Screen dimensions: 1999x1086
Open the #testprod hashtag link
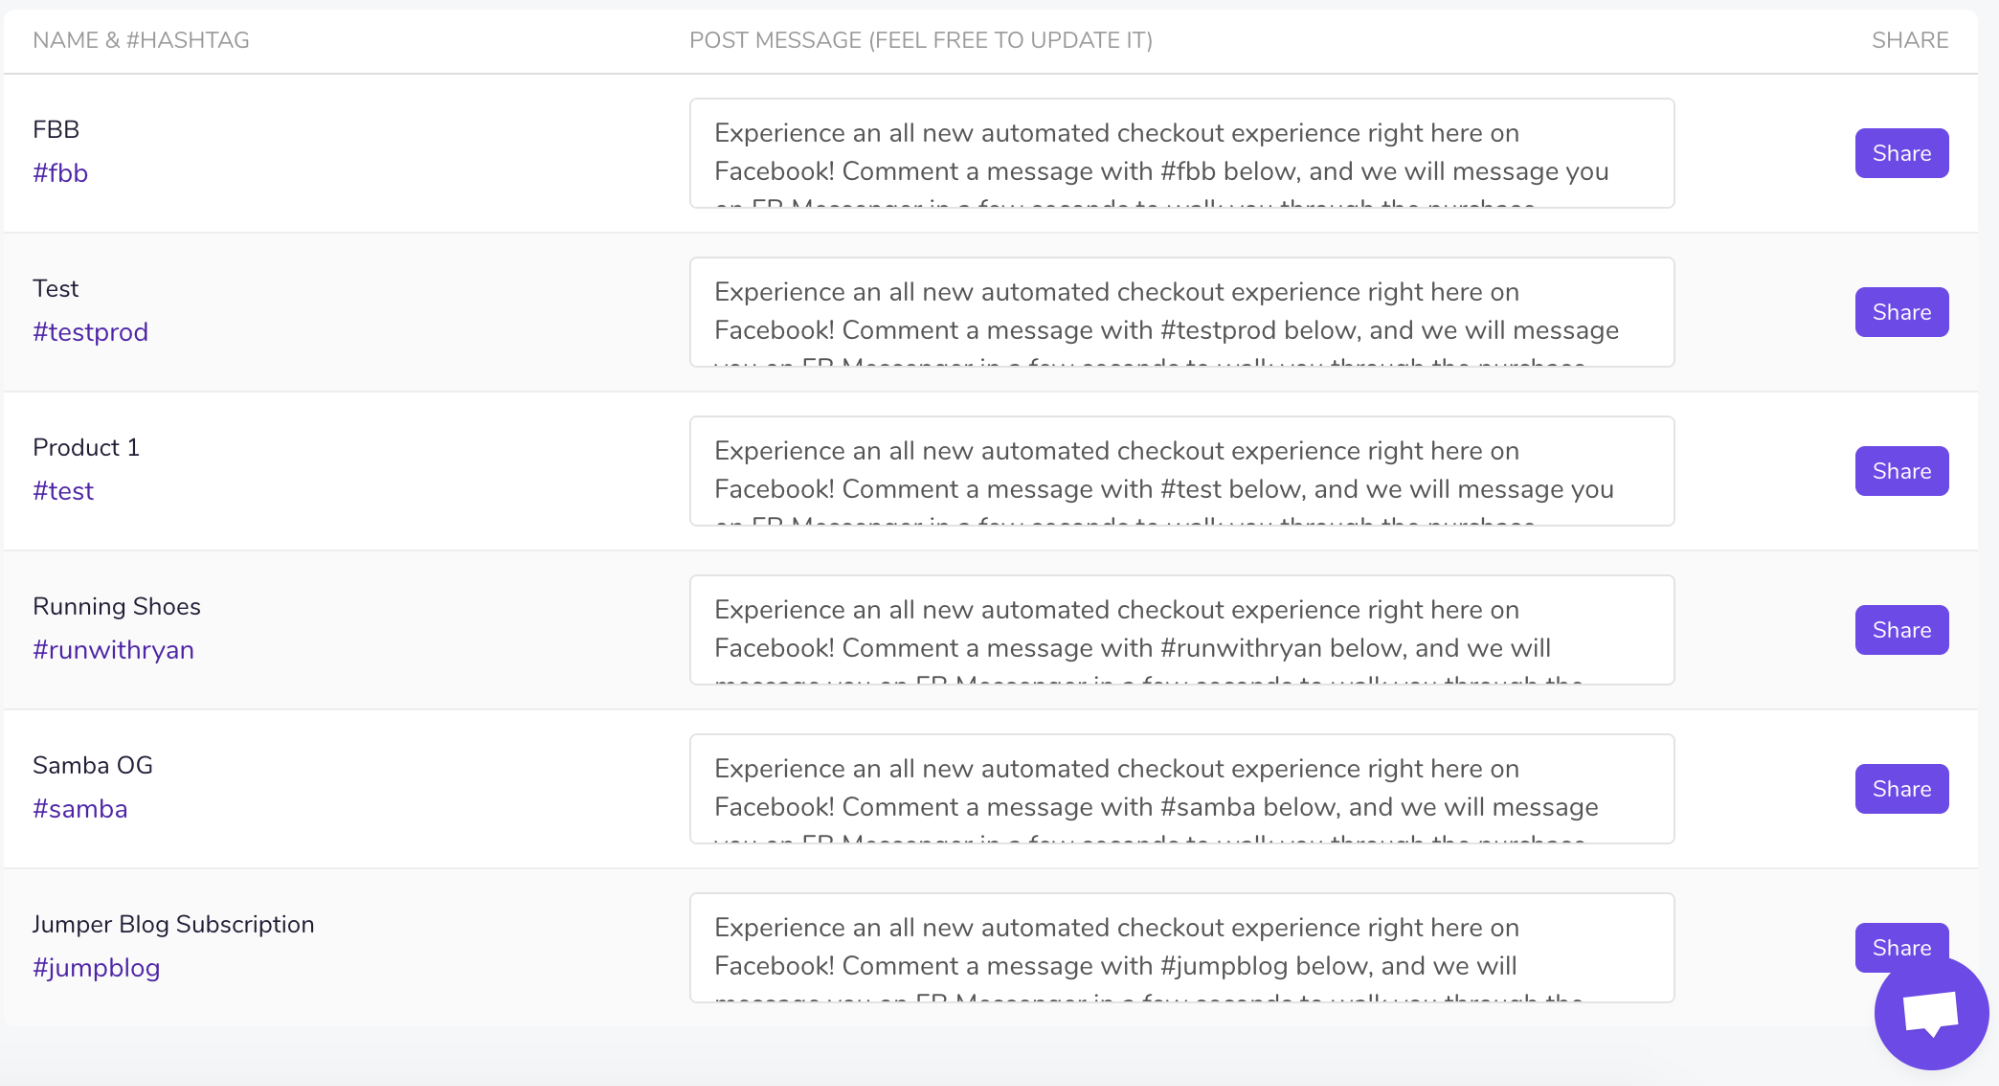[x=90, y=332]
